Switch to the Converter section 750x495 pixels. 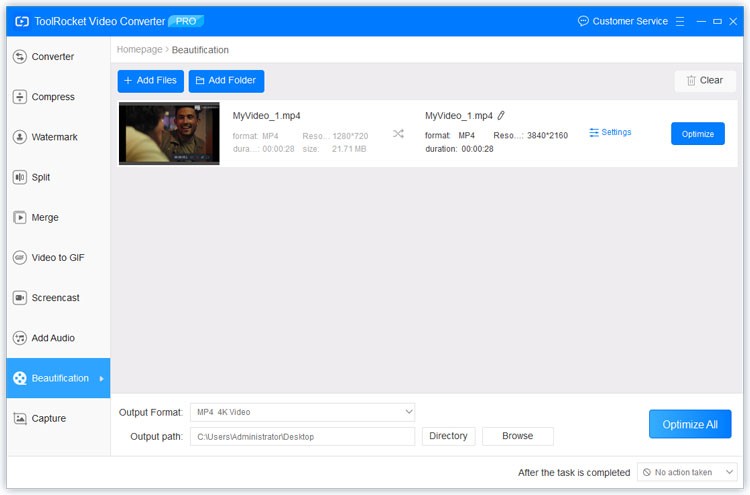point(58,57)
